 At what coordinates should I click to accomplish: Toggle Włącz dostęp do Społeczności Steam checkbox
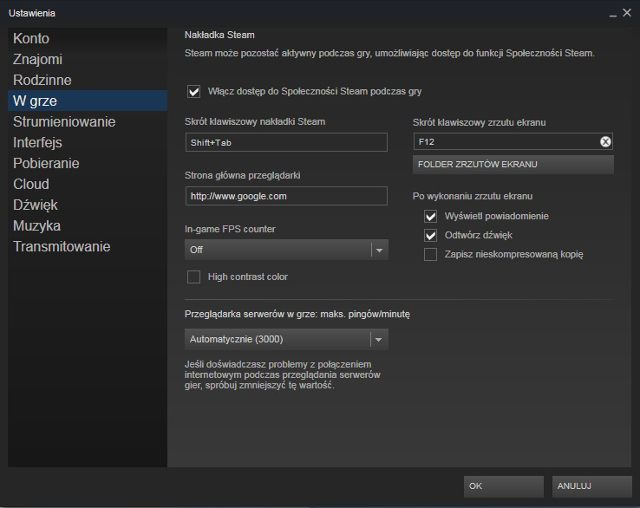194,91
